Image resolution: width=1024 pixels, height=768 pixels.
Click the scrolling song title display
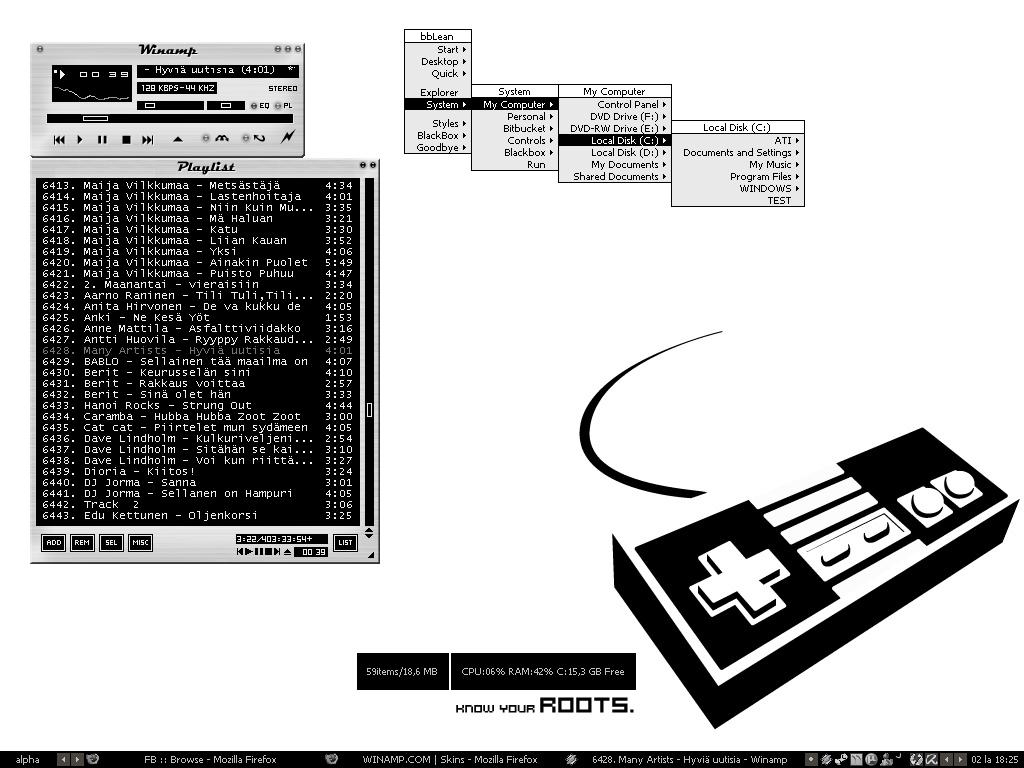tap(218, 70)
